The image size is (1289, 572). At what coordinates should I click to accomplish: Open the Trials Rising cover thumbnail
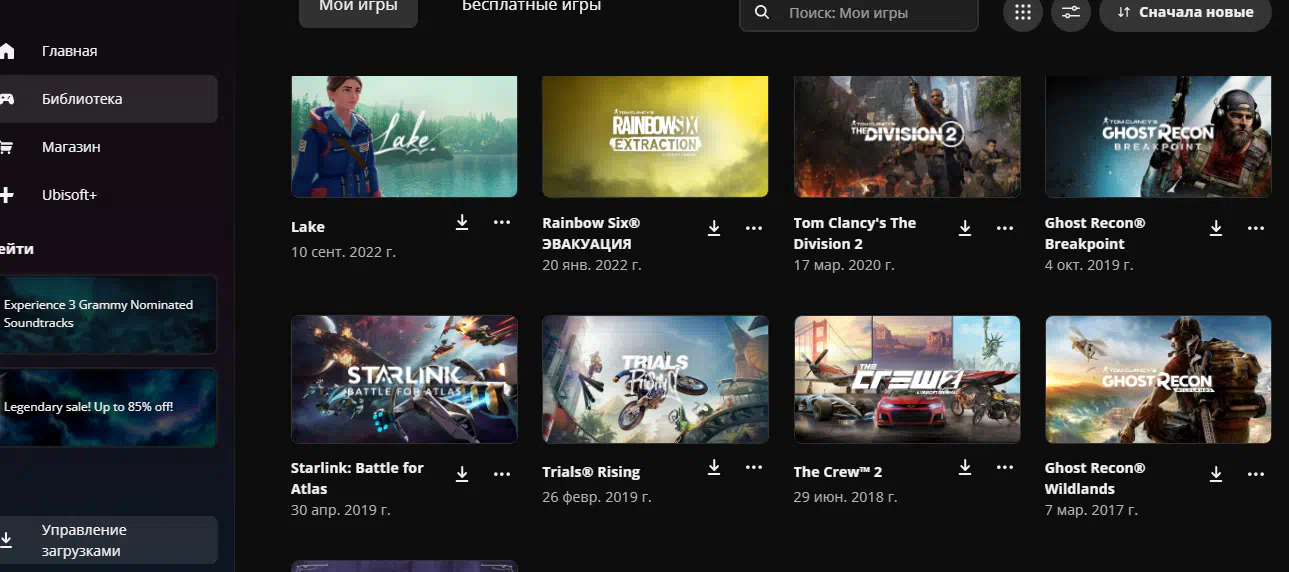coord(655,379)
